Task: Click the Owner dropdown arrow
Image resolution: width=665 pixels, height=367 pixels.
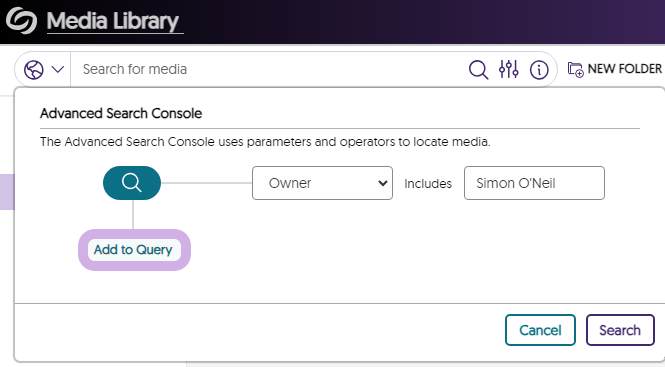Action: click(383, 183)
